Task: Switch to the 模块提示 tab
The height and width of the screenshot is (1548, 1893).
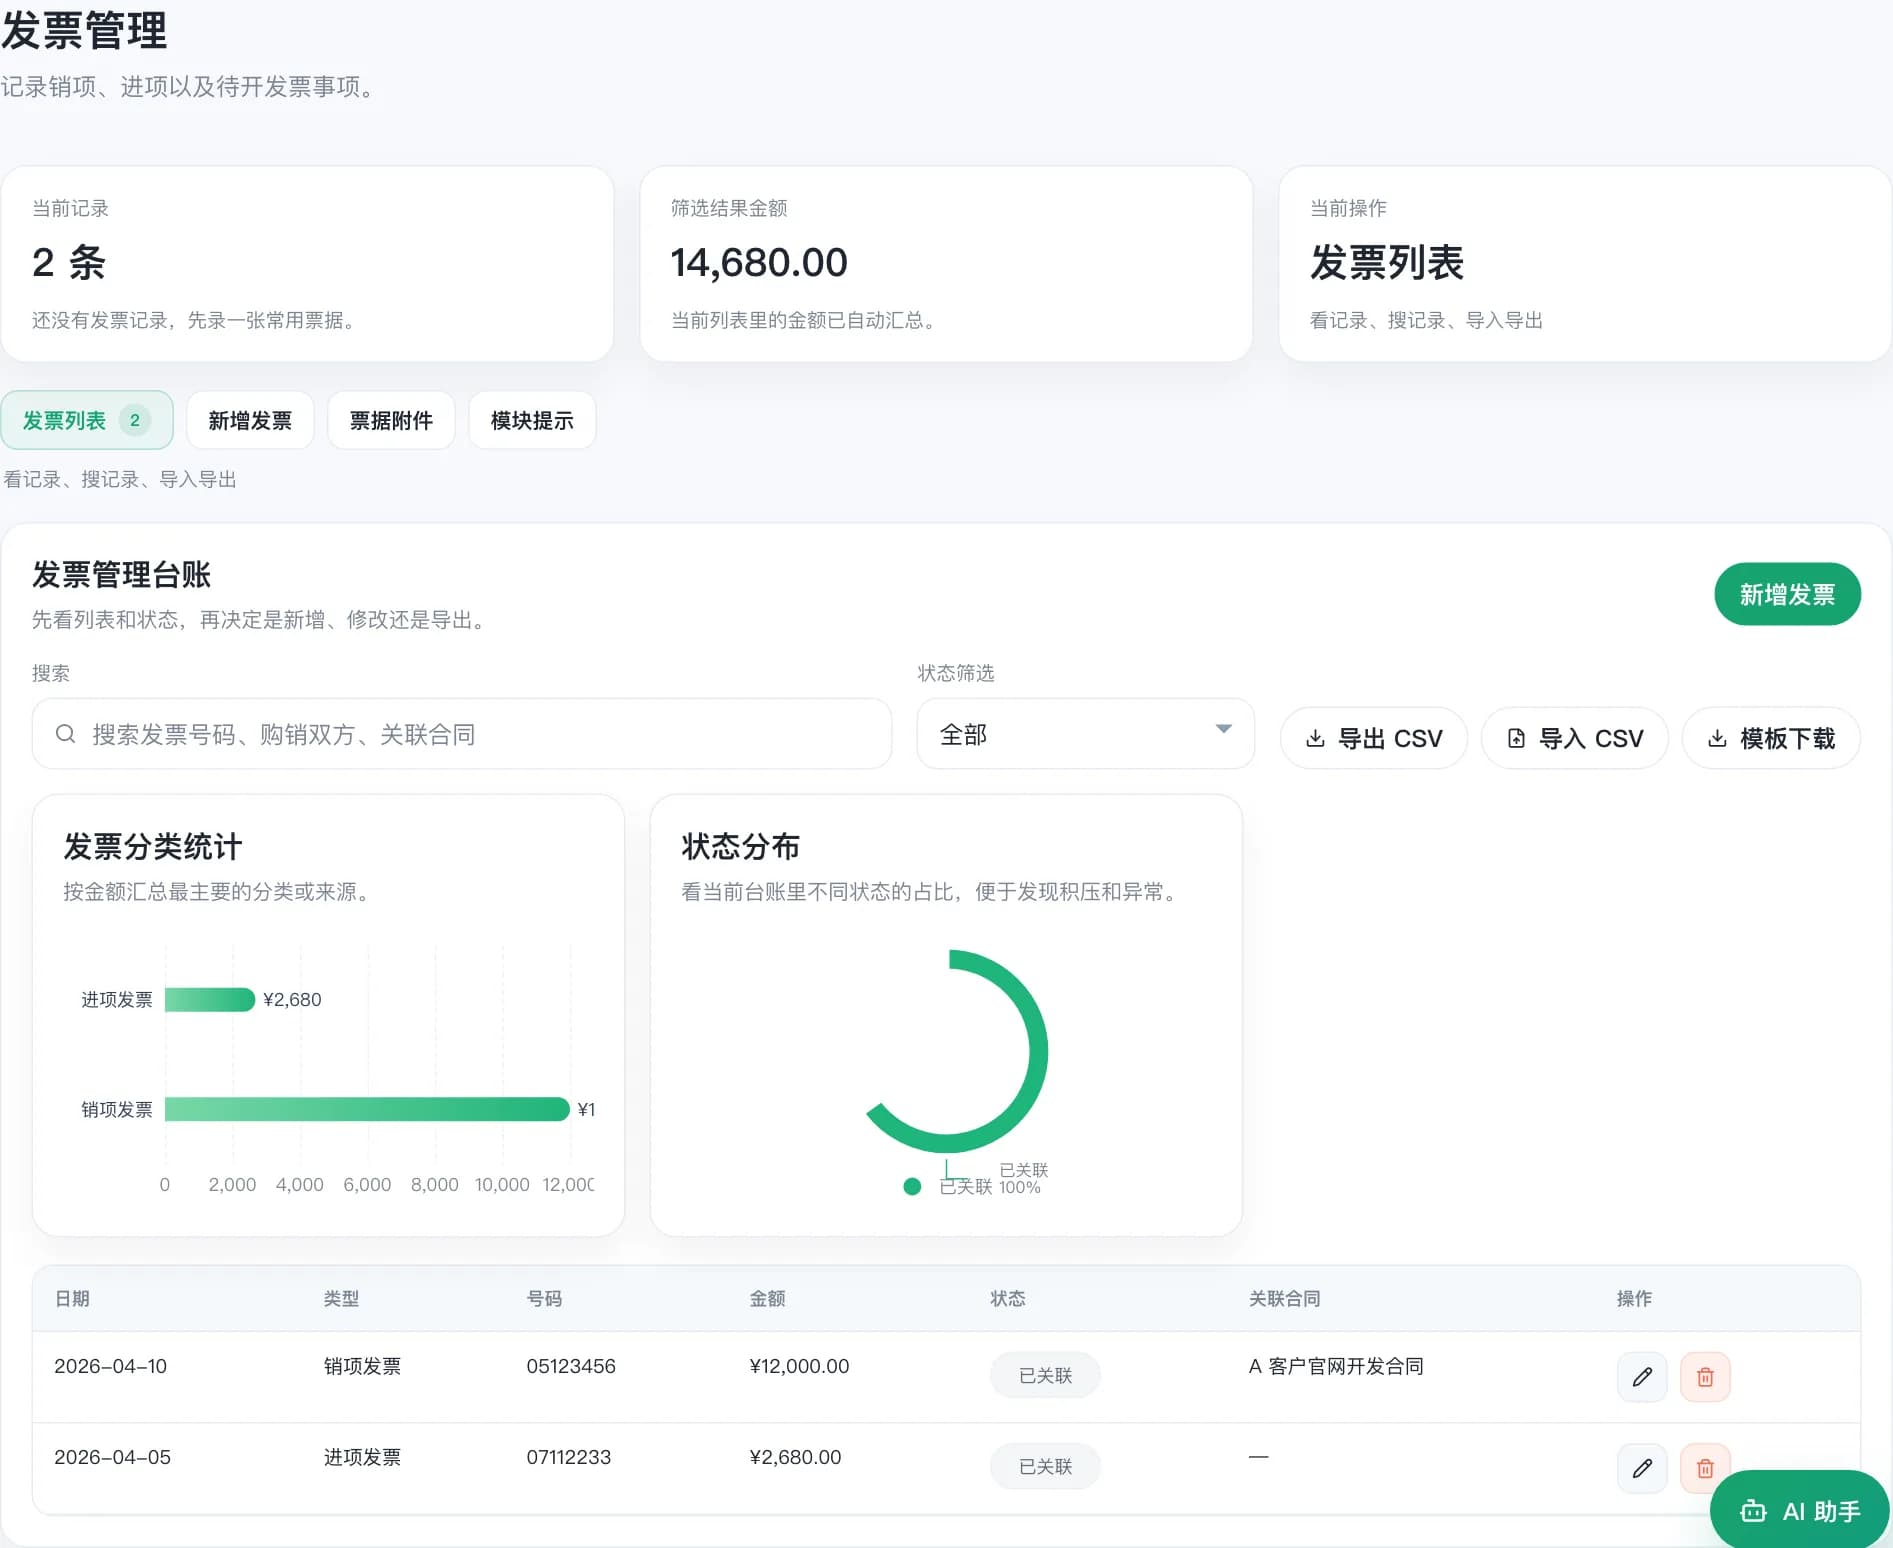Action: tap(531, 420)
